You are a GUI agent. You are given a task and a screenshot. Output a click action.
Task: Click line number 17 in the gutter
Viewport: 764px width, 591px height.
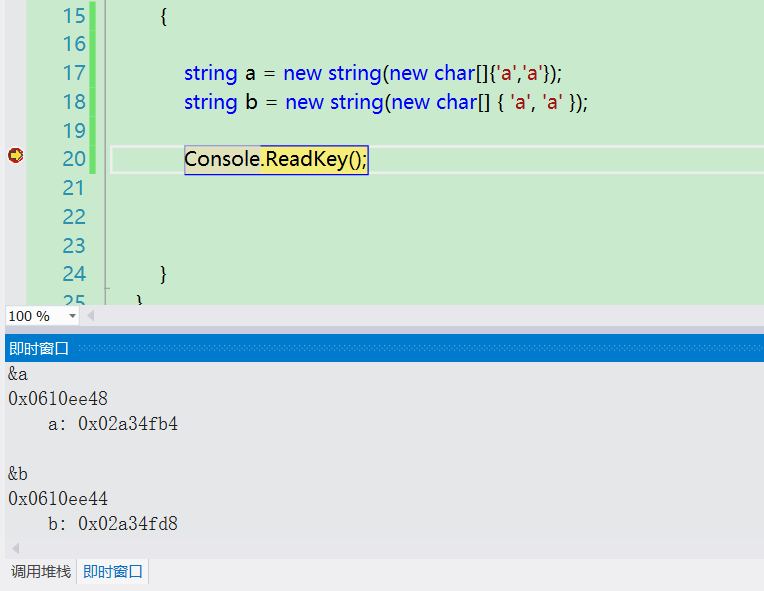[74, 73]
